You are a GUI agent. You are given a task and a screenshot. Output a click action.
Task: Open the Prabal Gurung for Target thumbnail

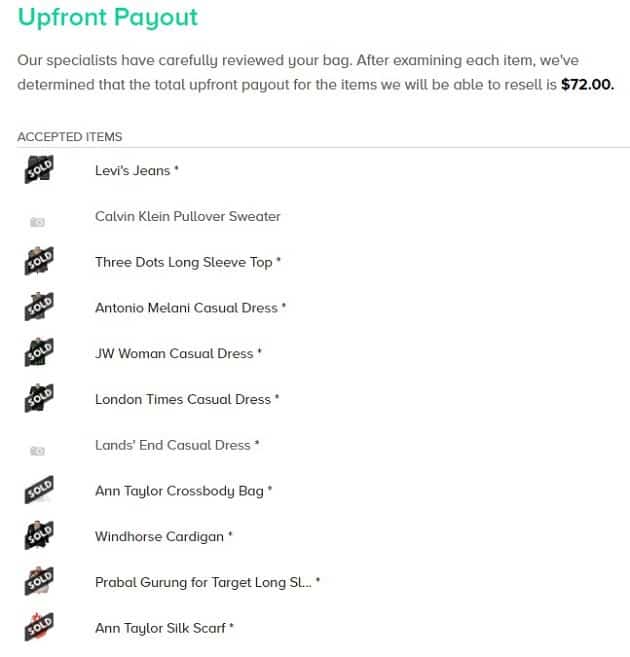point(39,581)
